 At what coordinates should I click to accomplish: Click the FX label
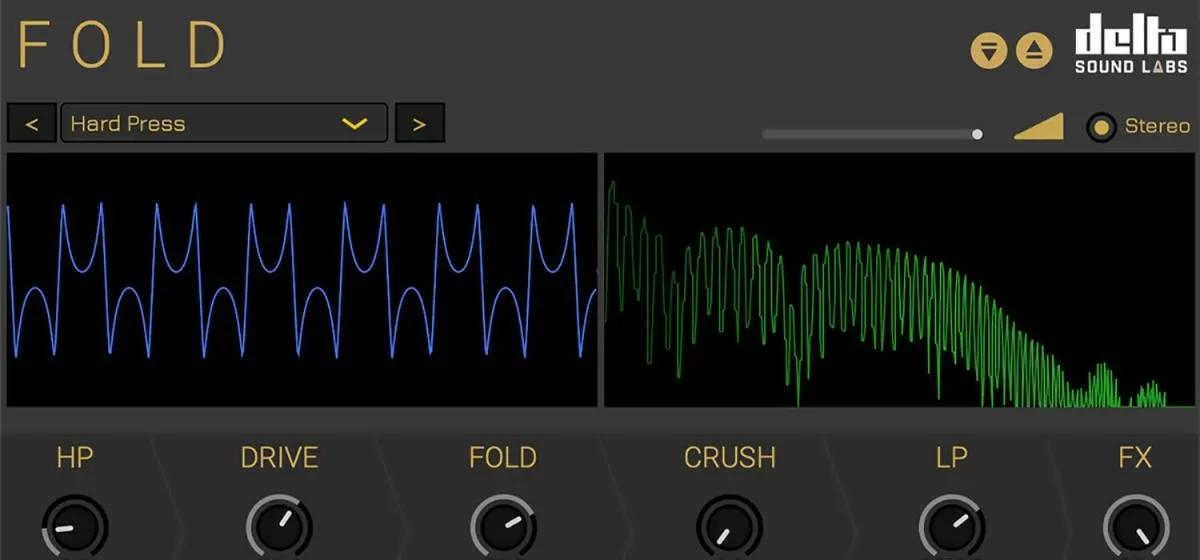tap(1136, 458)
